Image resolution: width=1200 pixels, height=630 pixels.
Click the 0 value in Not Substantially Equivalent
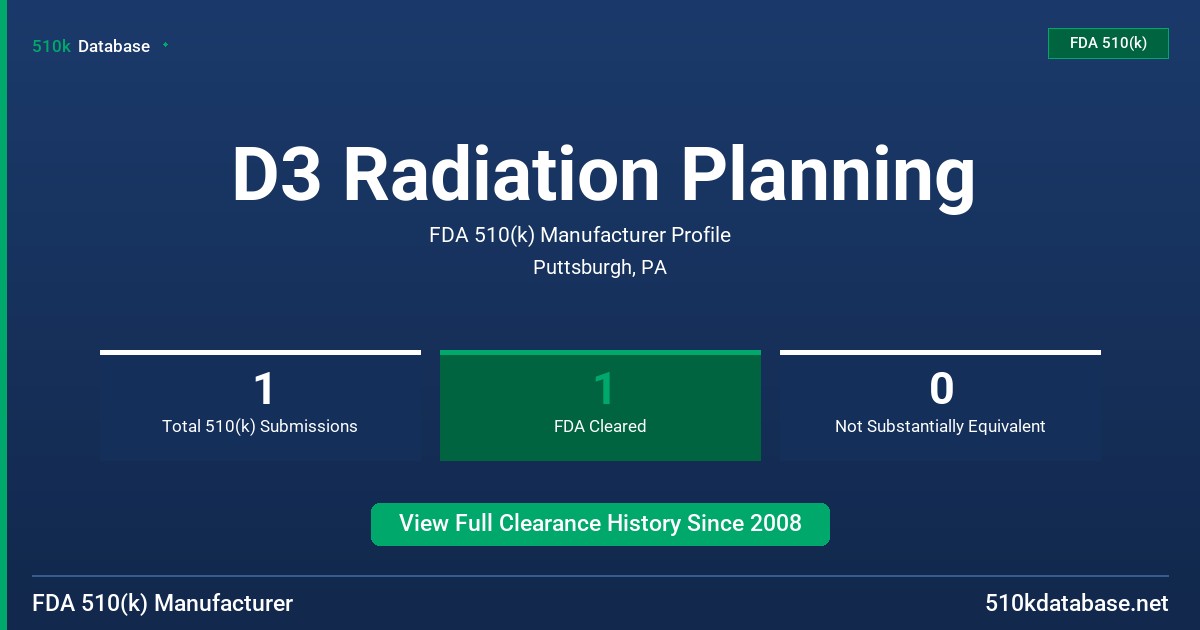point(941,389)
